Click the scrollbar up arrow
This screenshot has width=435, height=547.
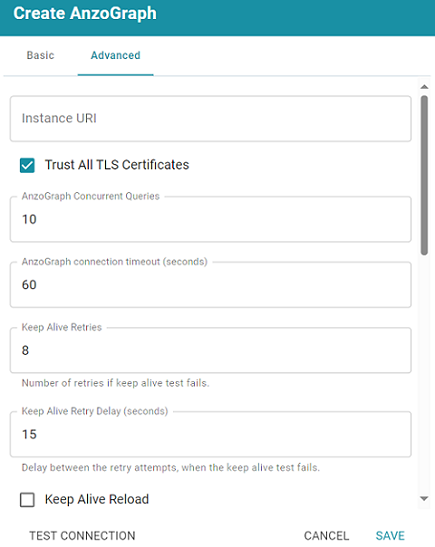(424, 87)
